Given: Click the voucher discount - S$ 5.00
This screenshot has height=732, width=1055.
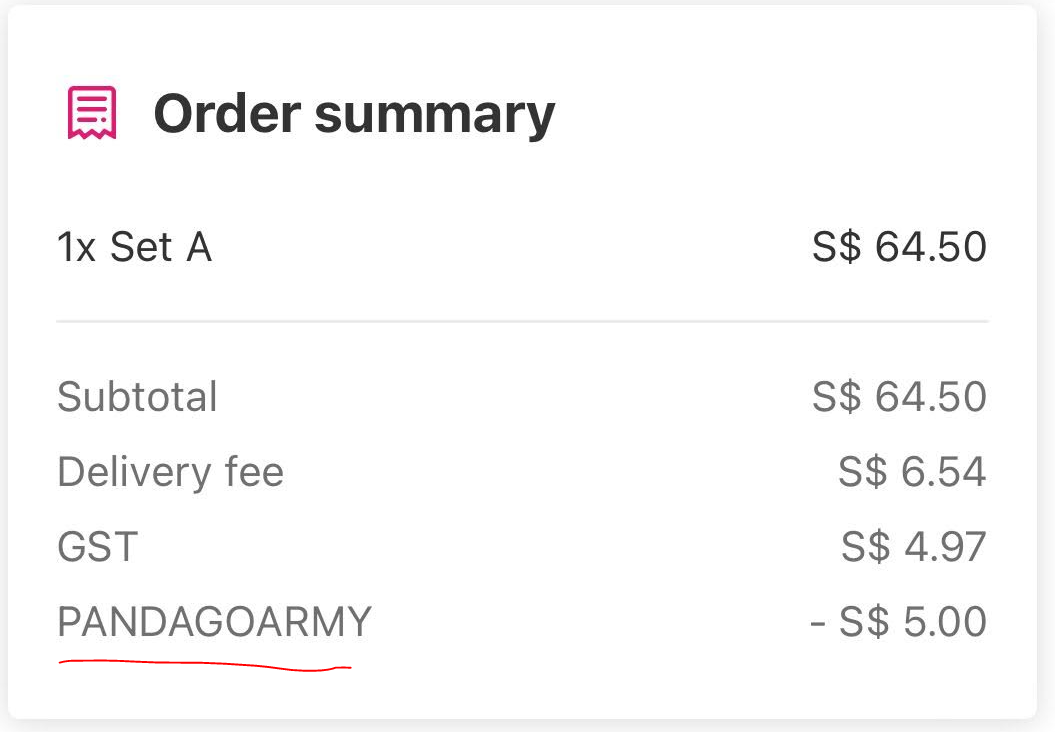Looking at the screenshot, I should (x=898, y=622).
